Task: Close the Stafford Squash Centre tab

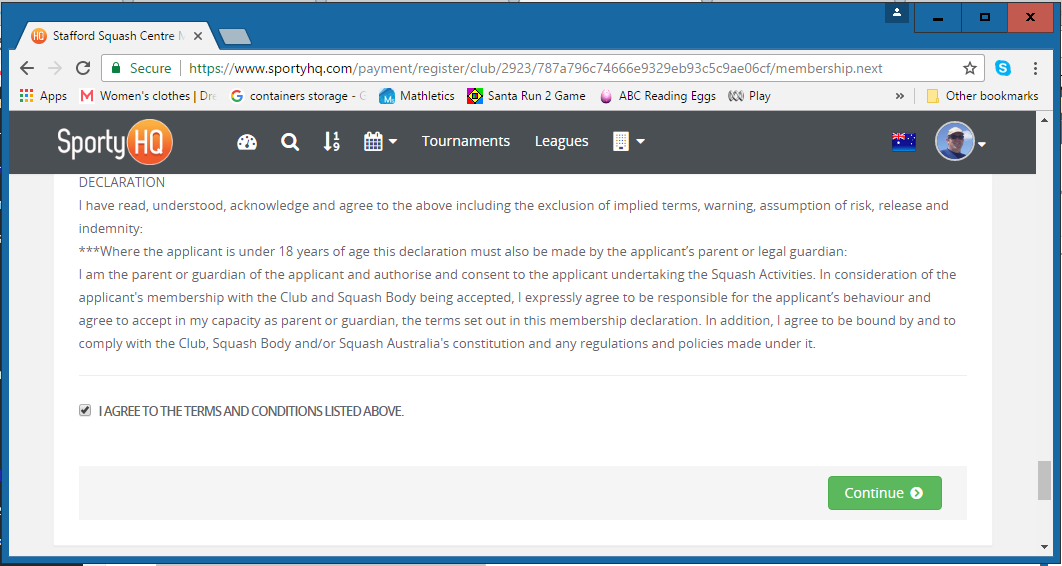Action: point(198,36)
